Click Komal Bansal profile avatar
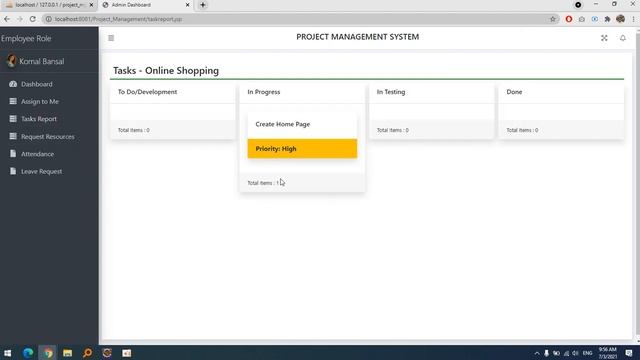640x360 pixels. click(x=11, y=61)
